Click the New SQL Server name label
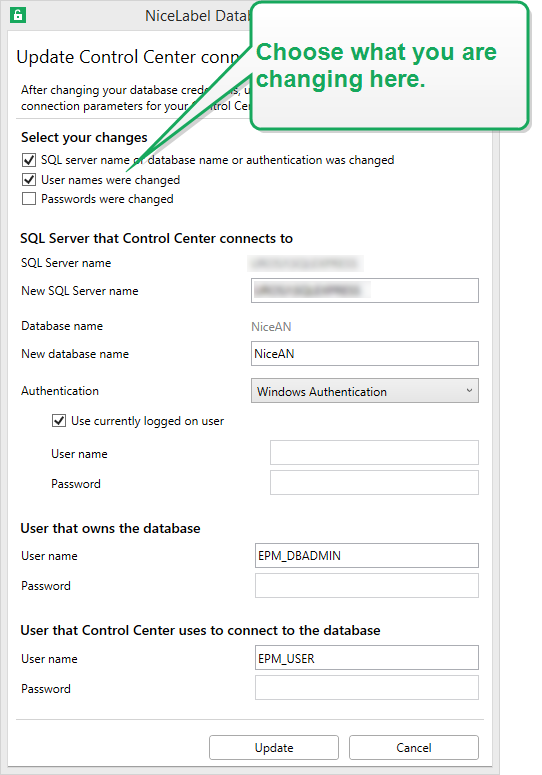This screenshot has height=775, width=542. (80, 291)
